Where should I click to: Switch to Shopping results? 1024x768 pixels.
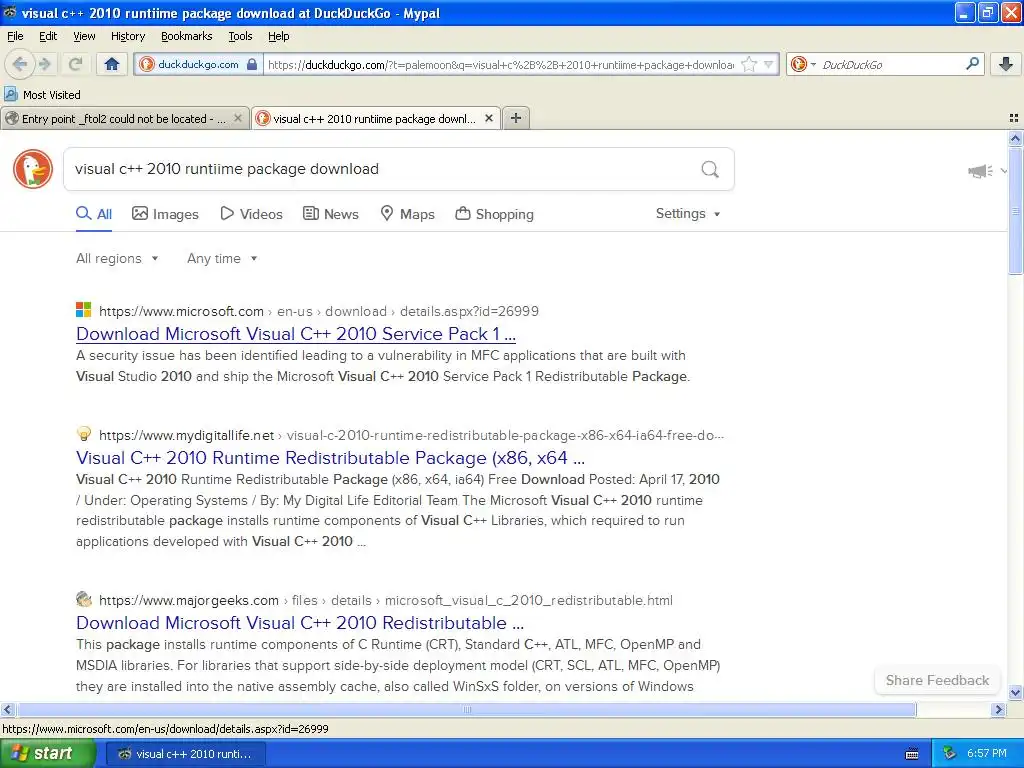[x=494, y=214]
